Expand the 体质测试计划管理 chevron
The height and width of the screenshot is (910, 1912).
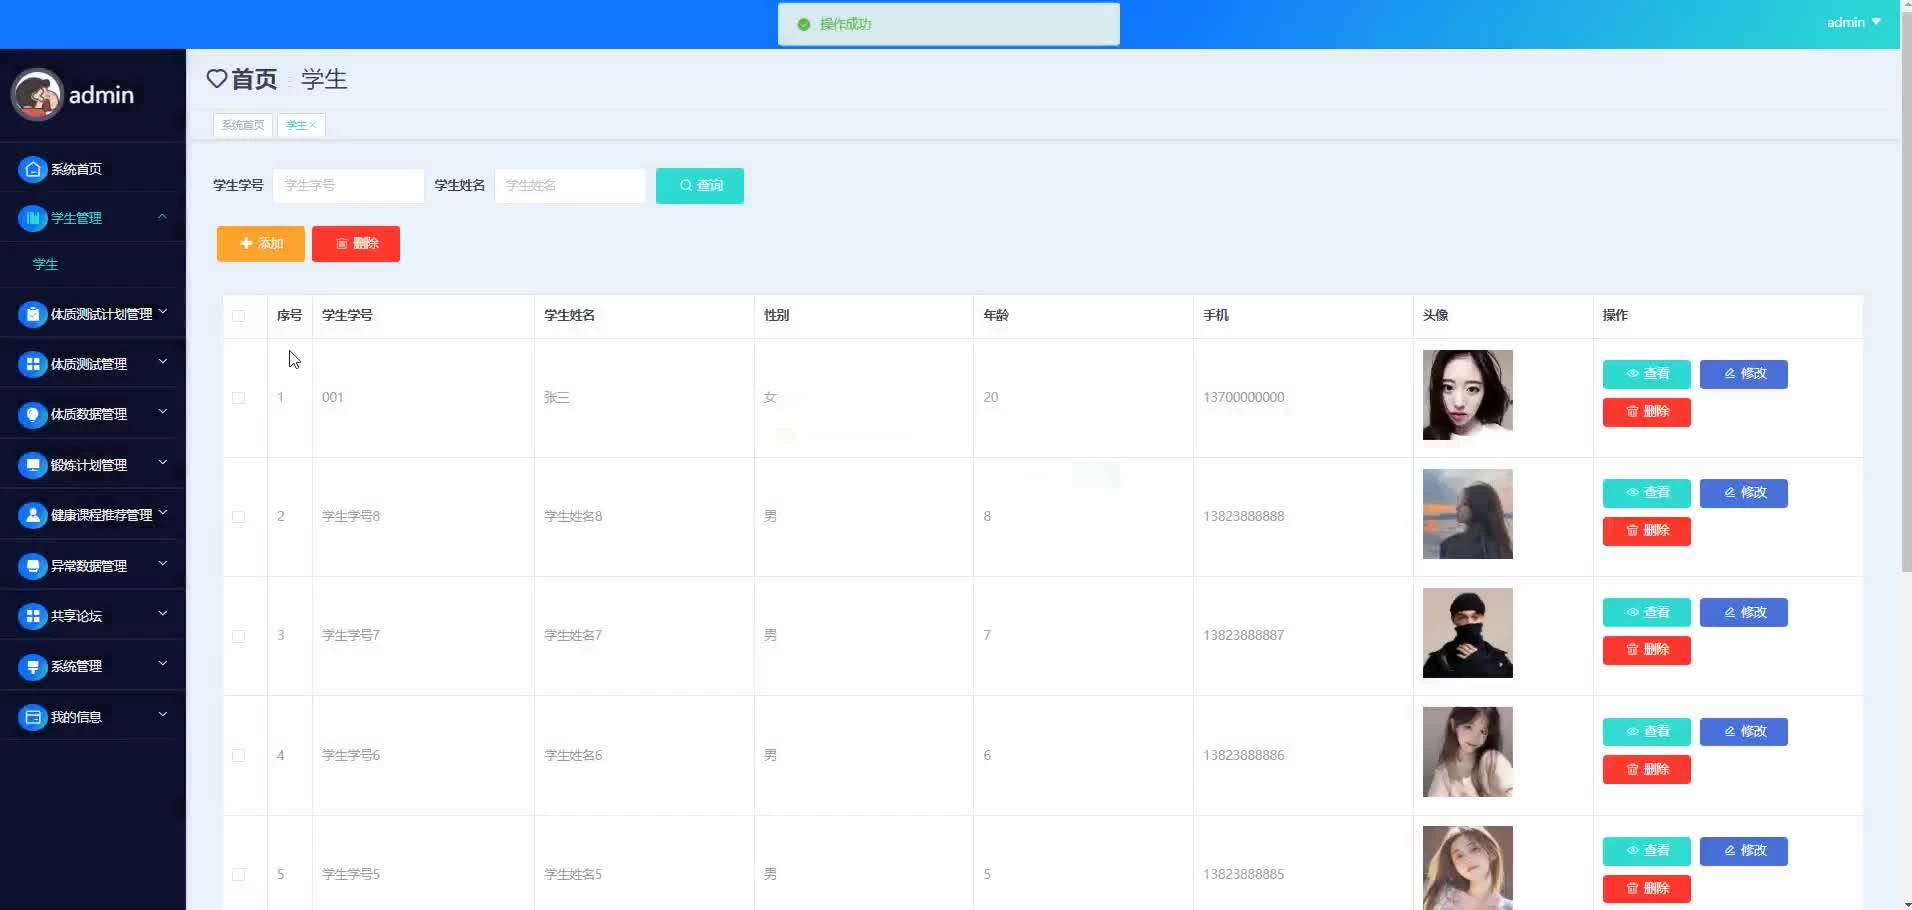point(163,312)
